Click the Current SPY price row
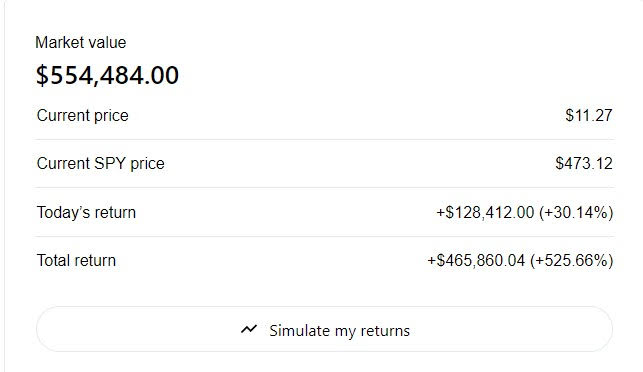This screenshot has width=643, height=372. point(324,164)
